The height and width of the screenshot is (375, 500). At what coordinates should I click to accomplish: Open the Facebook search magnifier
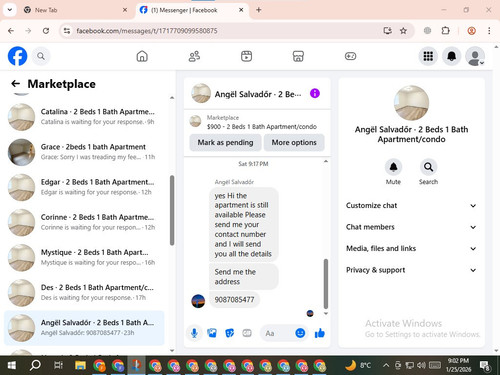tap(41, 56)
